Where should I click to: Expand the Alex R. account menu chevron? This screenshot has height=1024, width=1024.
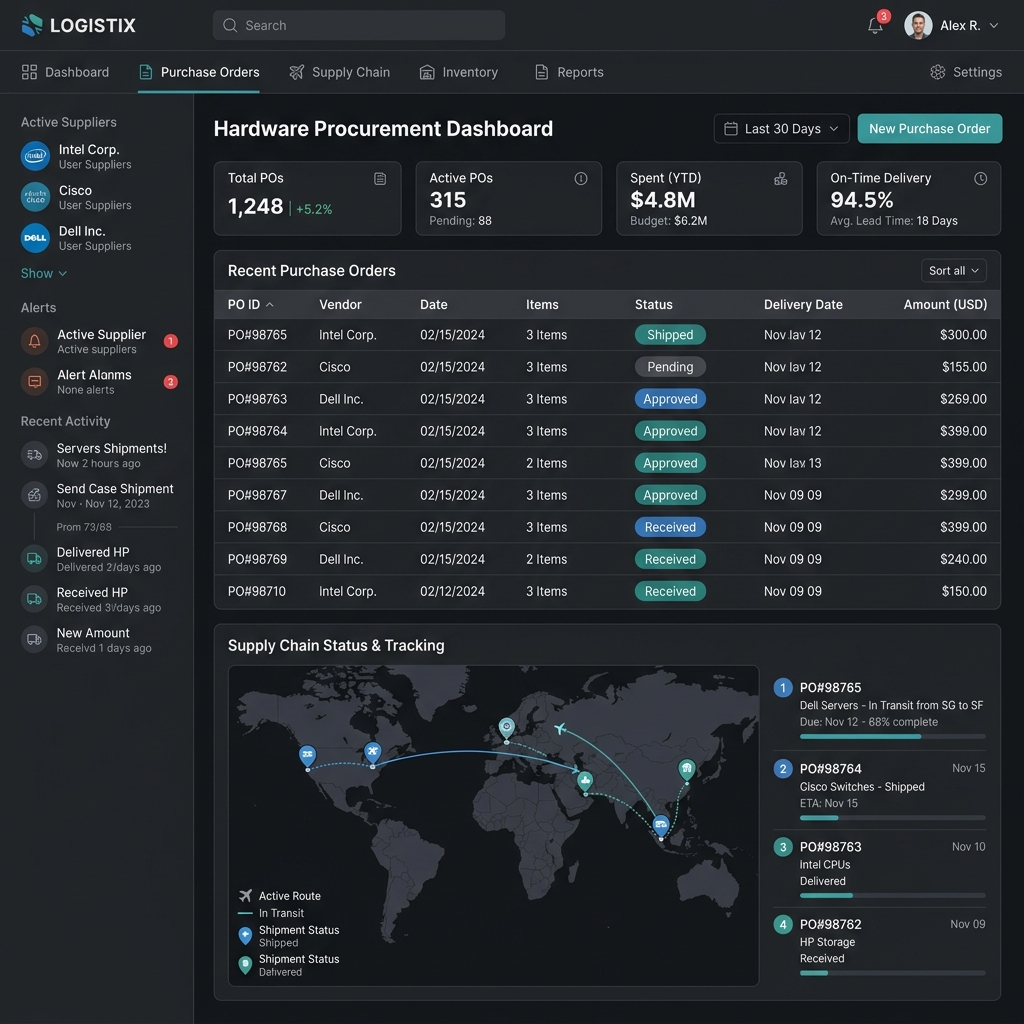pos(994,25)
